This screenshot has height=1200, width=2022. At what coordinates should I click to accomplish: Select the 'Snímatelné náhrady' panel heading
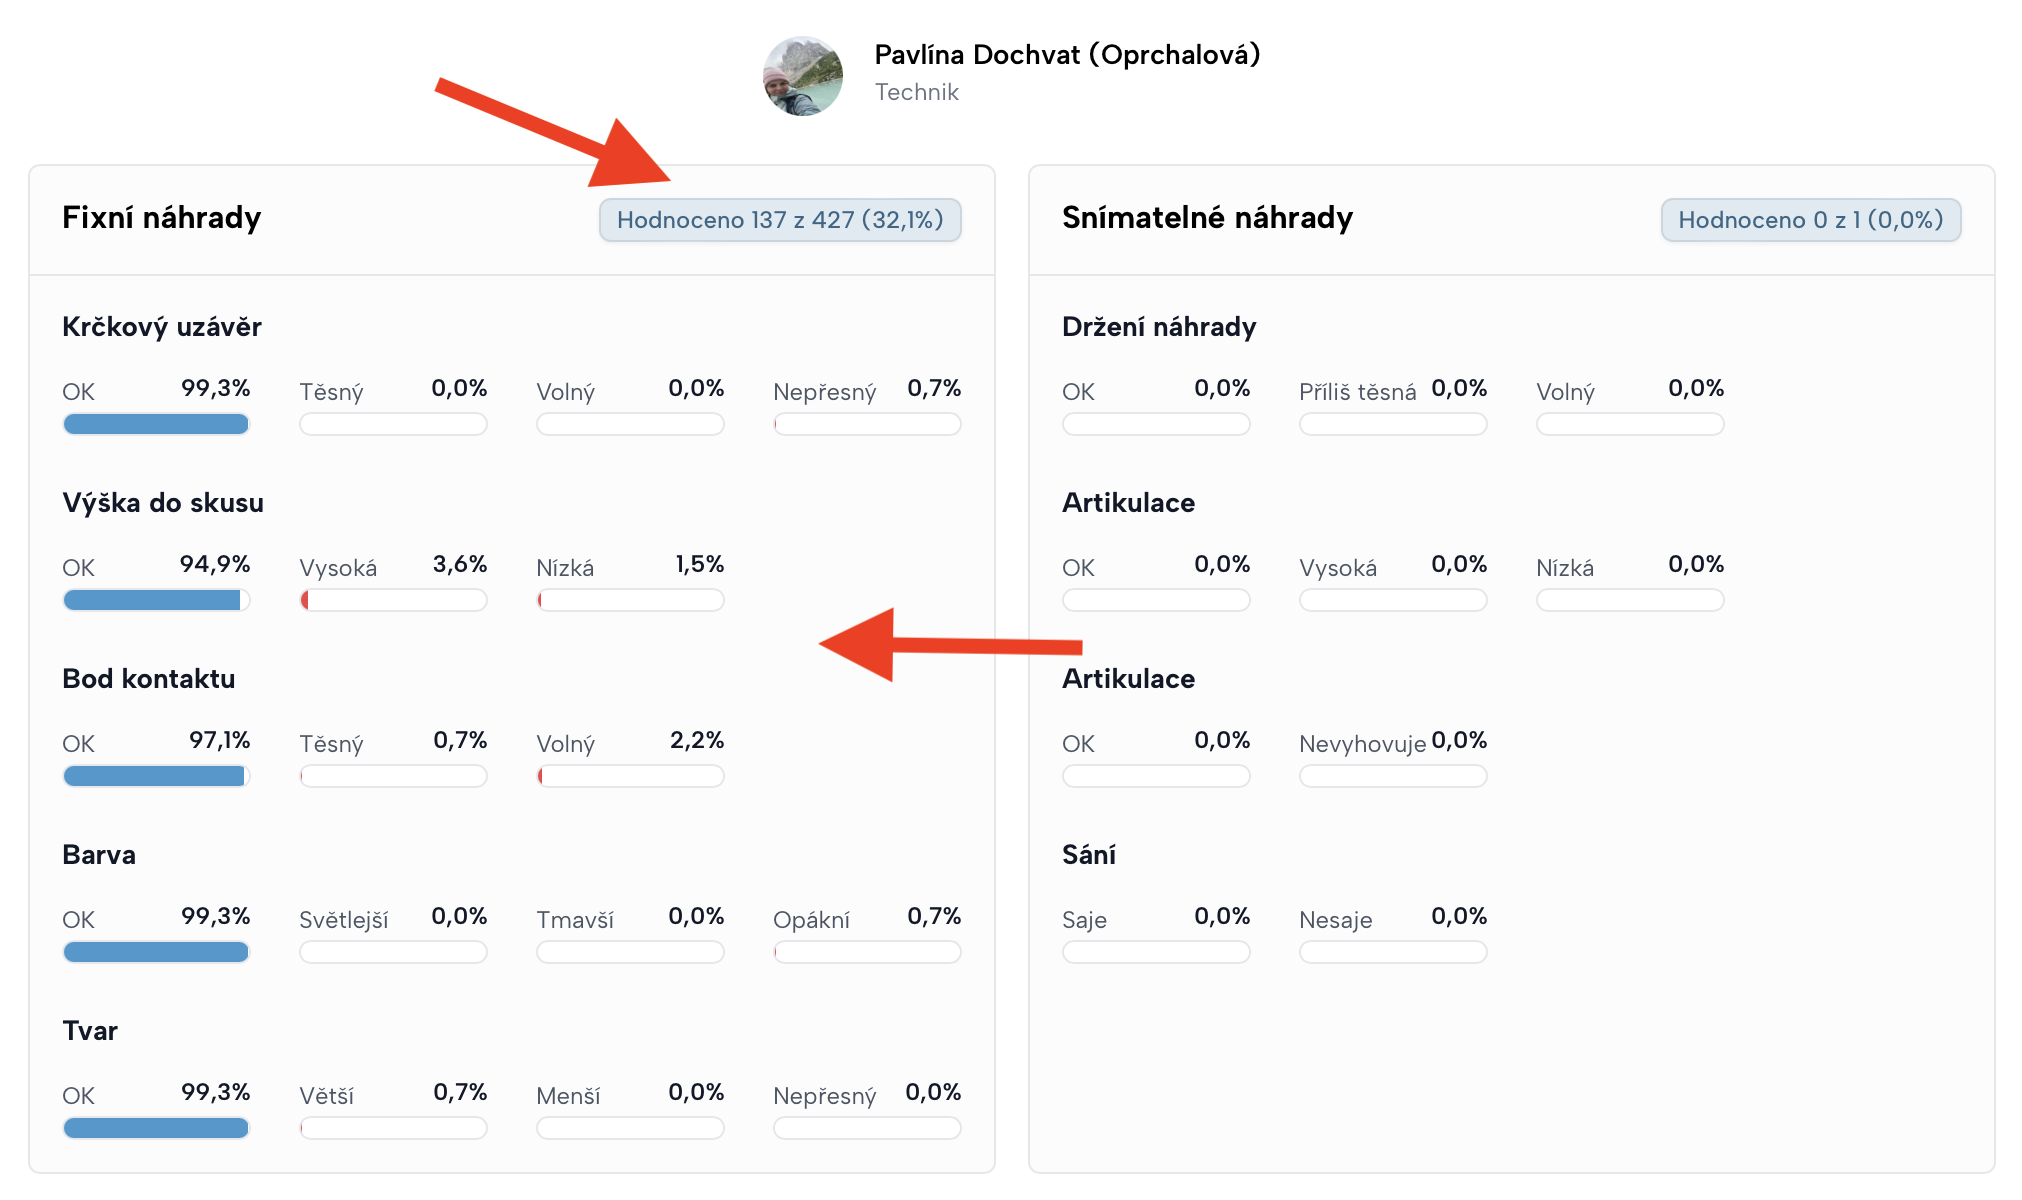coord(1207,218)
